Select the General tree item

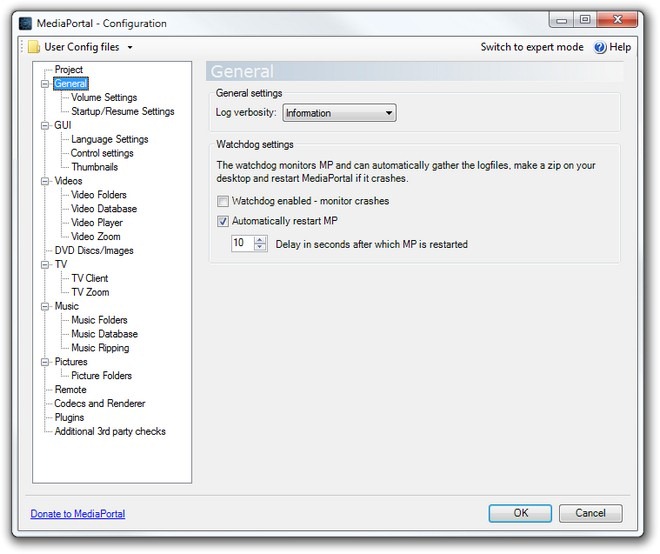[x=71, y=83]
